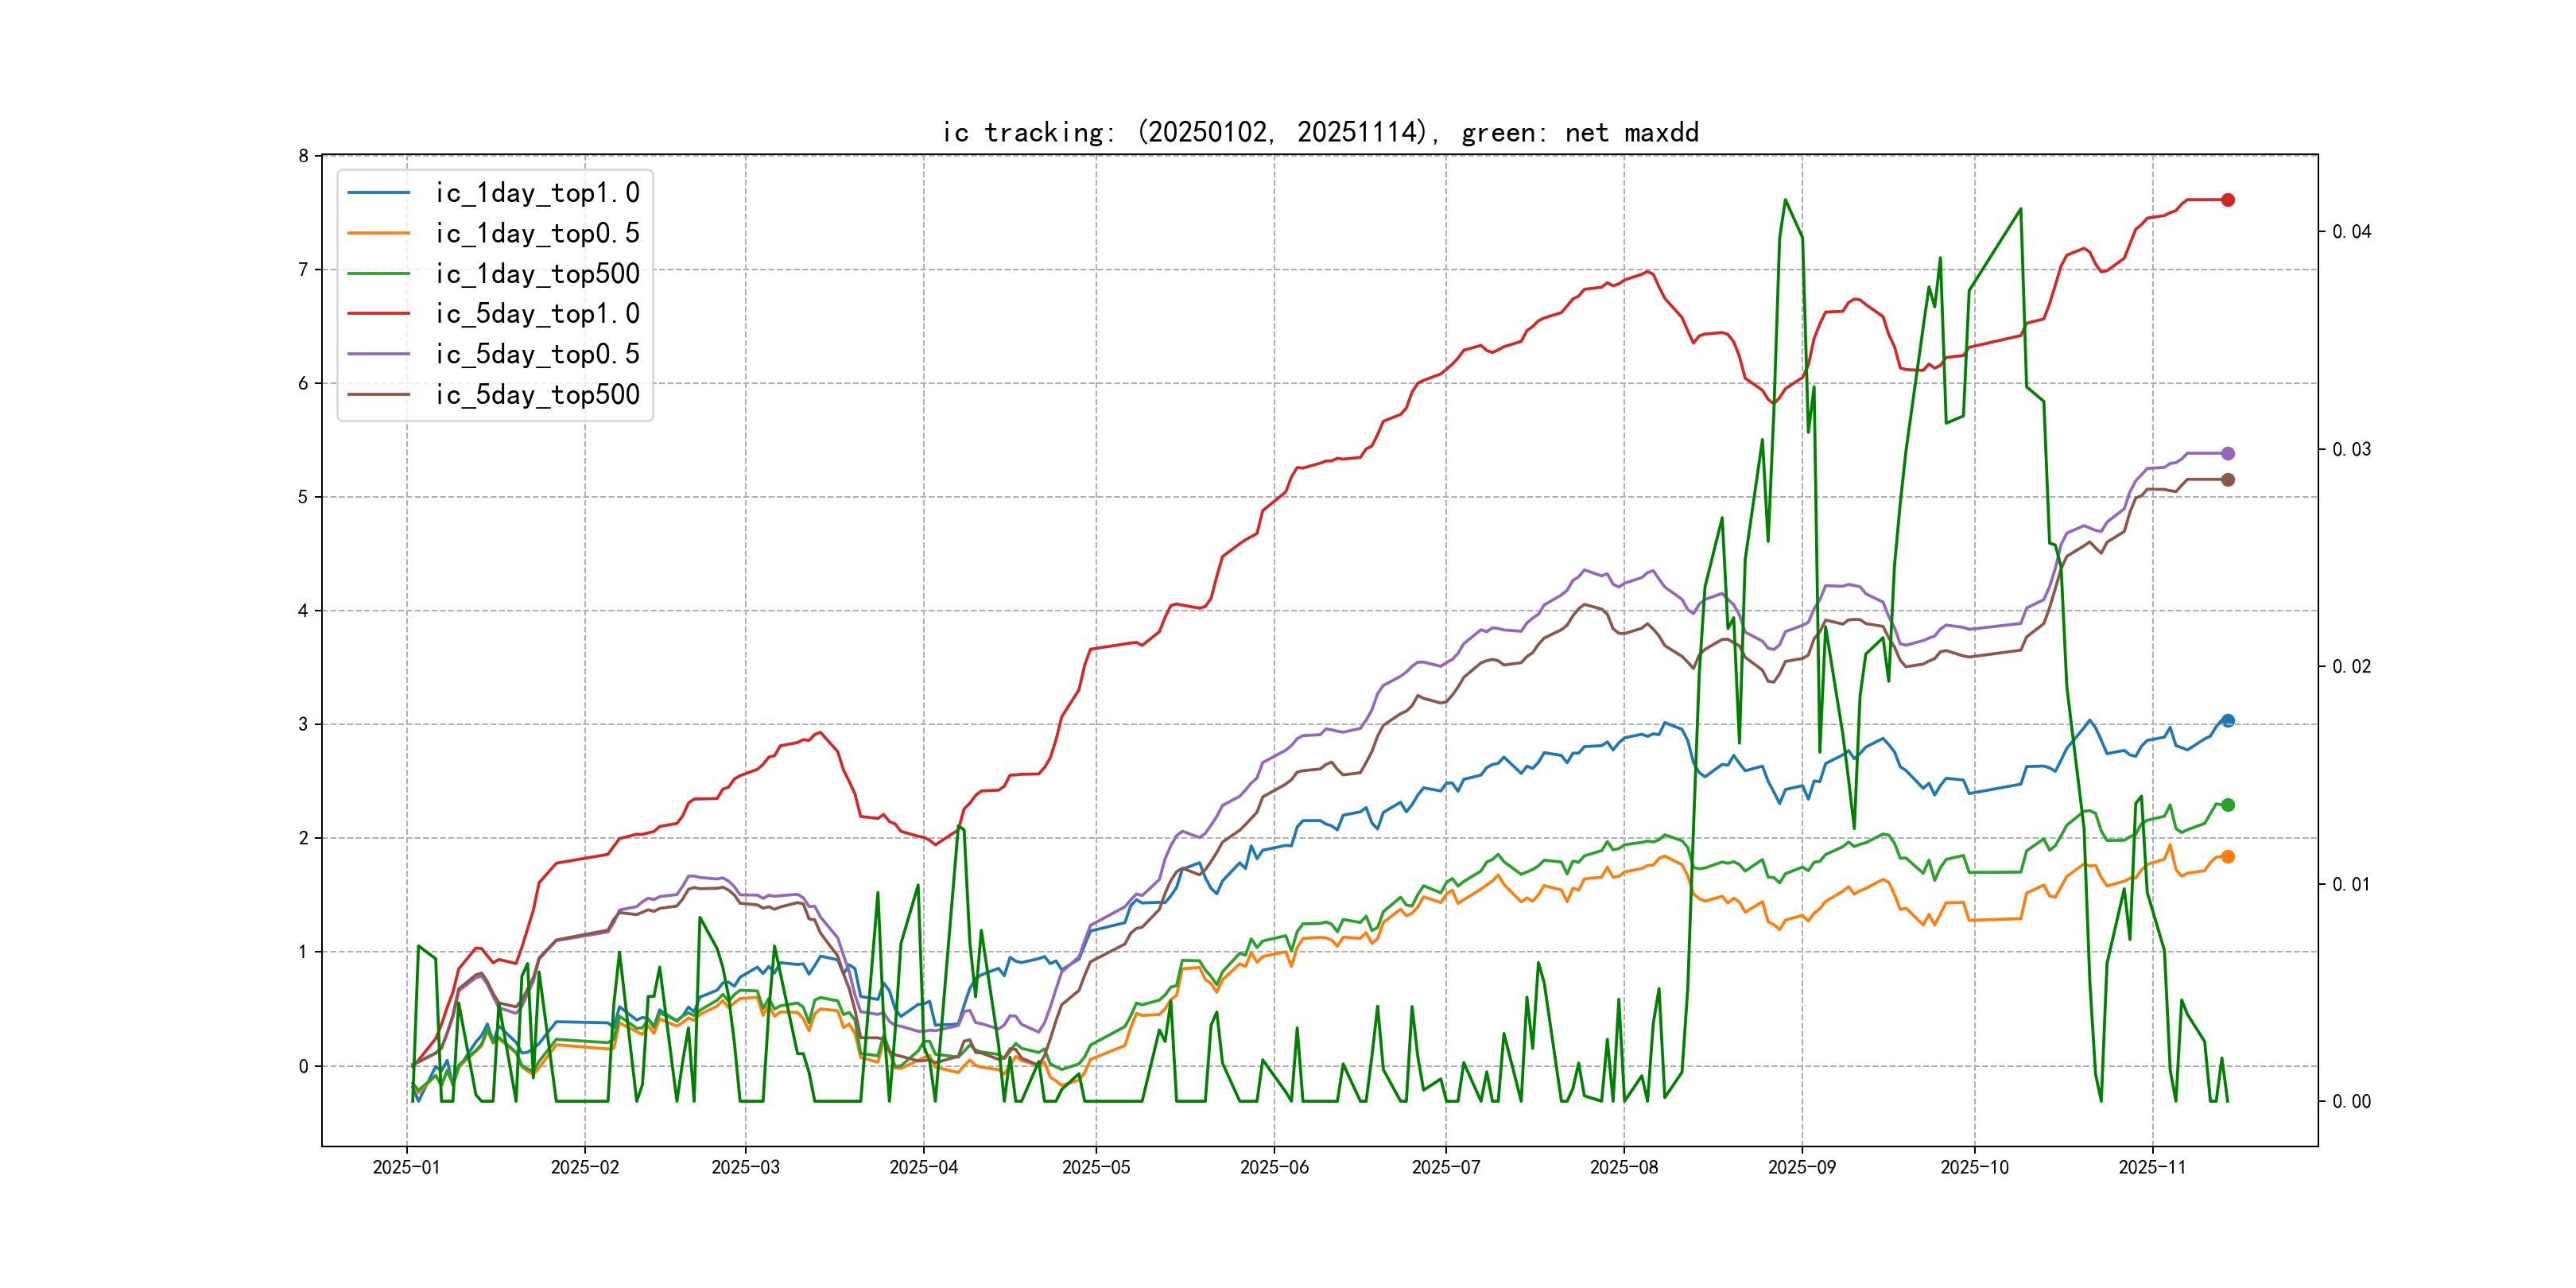Click the ic_5day_top500 legend label
The height and width of the screenshot is (1288, 2576).
[537, 395]
